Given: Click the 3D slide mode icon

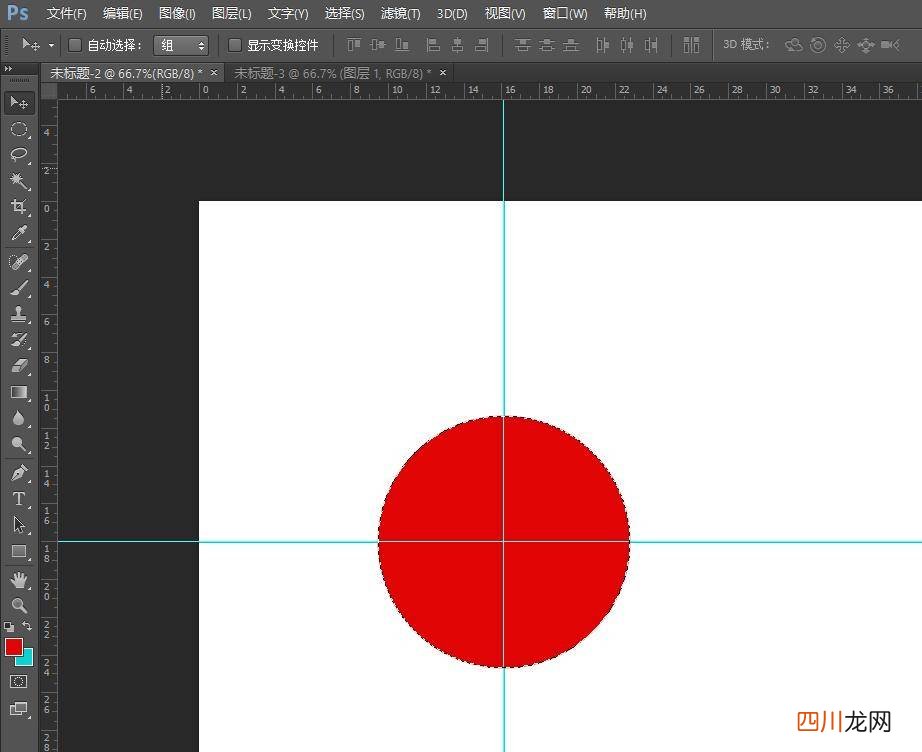Looking at the screenshot, I should pyautogui.click(x=866, y=45).
